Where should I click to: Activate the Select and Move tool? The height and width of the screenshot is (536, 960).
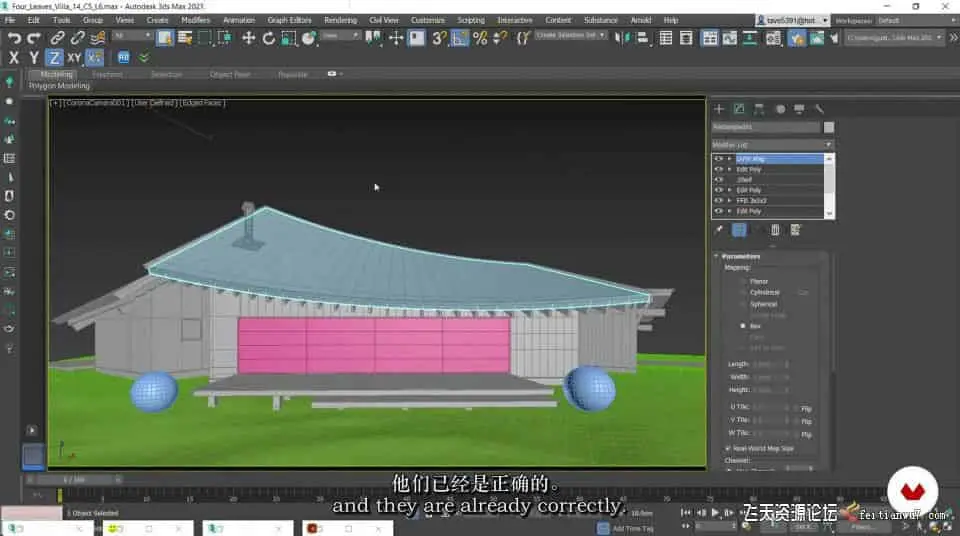click(x=248, y=38)
